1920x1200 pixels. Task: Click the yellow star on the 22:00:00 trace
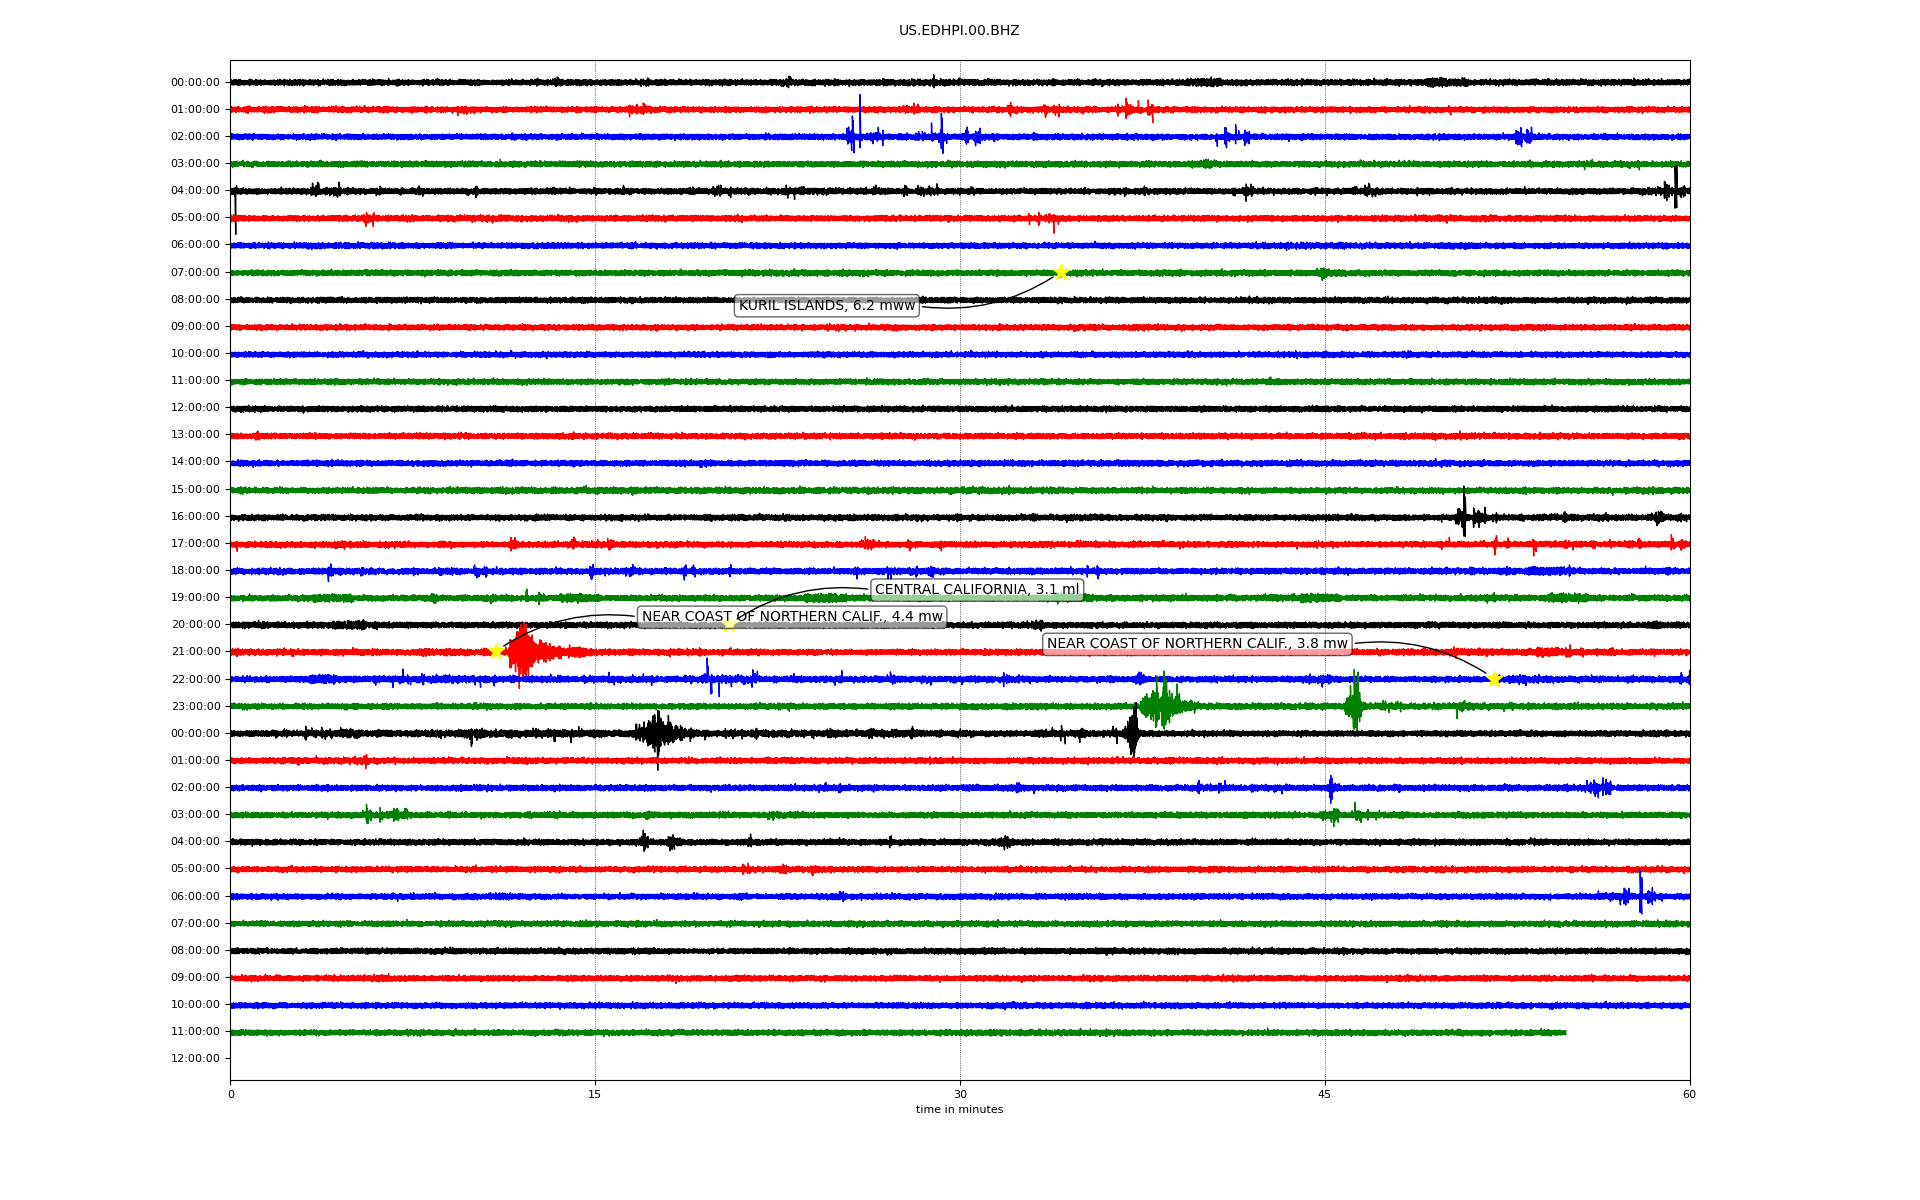click(x=1494, y=679)
